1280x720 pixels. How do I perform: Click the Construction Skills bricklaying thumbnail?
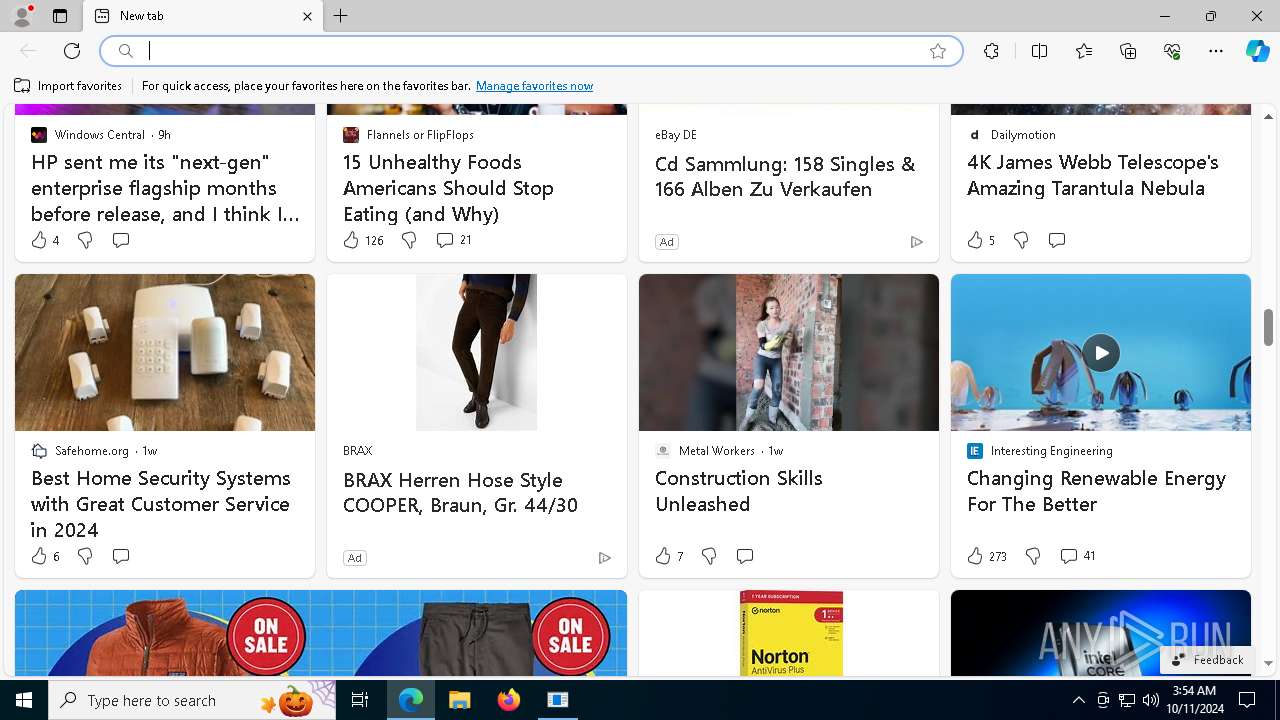coord(789,352)
